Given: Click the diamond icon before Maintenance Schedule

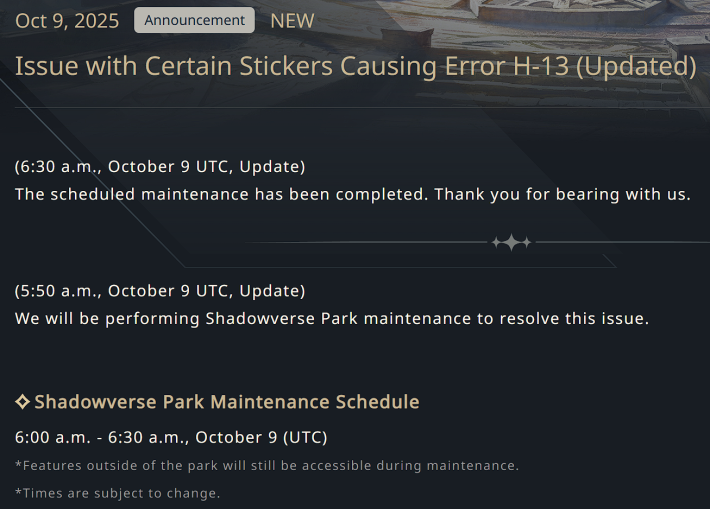Looking at the screenshot, I should click(23, 402).
